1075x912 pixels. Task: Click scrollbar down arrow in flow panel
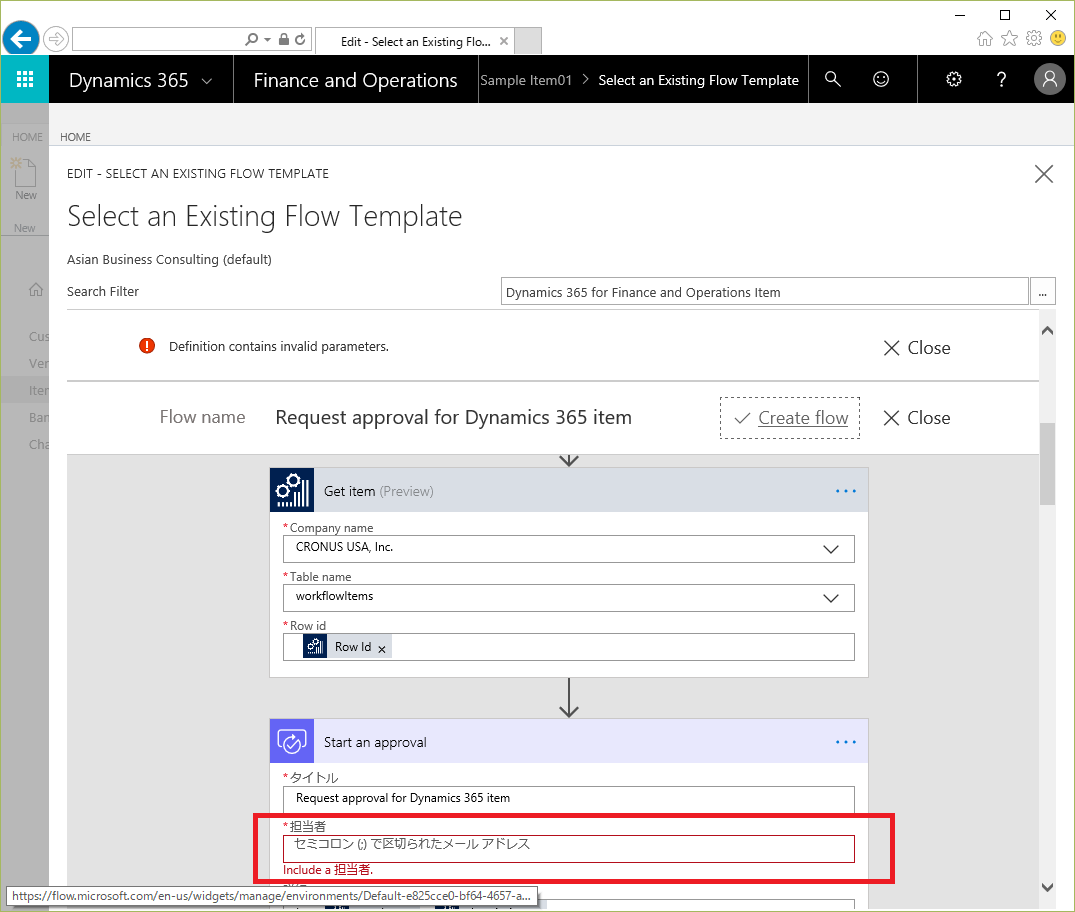[1047, 887]
